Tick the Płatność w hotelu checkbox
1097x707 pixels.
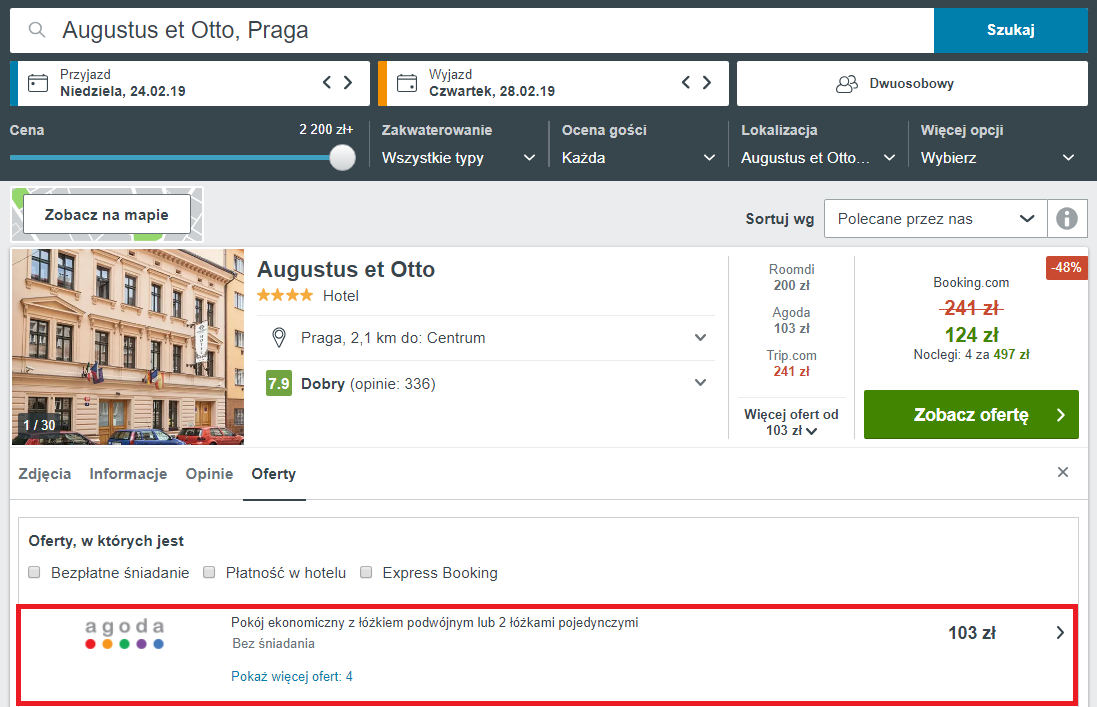click(210, 573)
